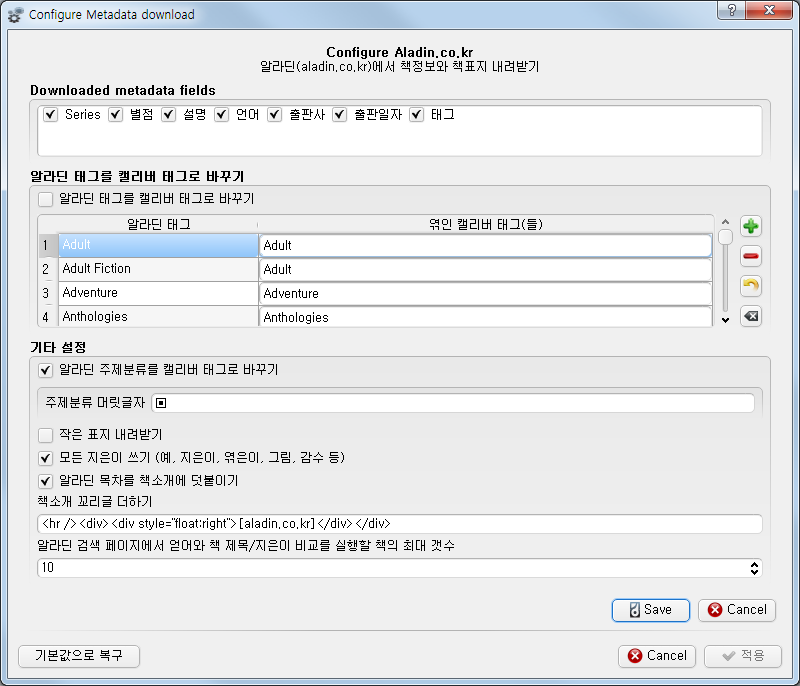The image size is (800, 686).
Task: Uncheck the 설명 description checkbox
Action: pyautogui.click(x=168, y=115)
